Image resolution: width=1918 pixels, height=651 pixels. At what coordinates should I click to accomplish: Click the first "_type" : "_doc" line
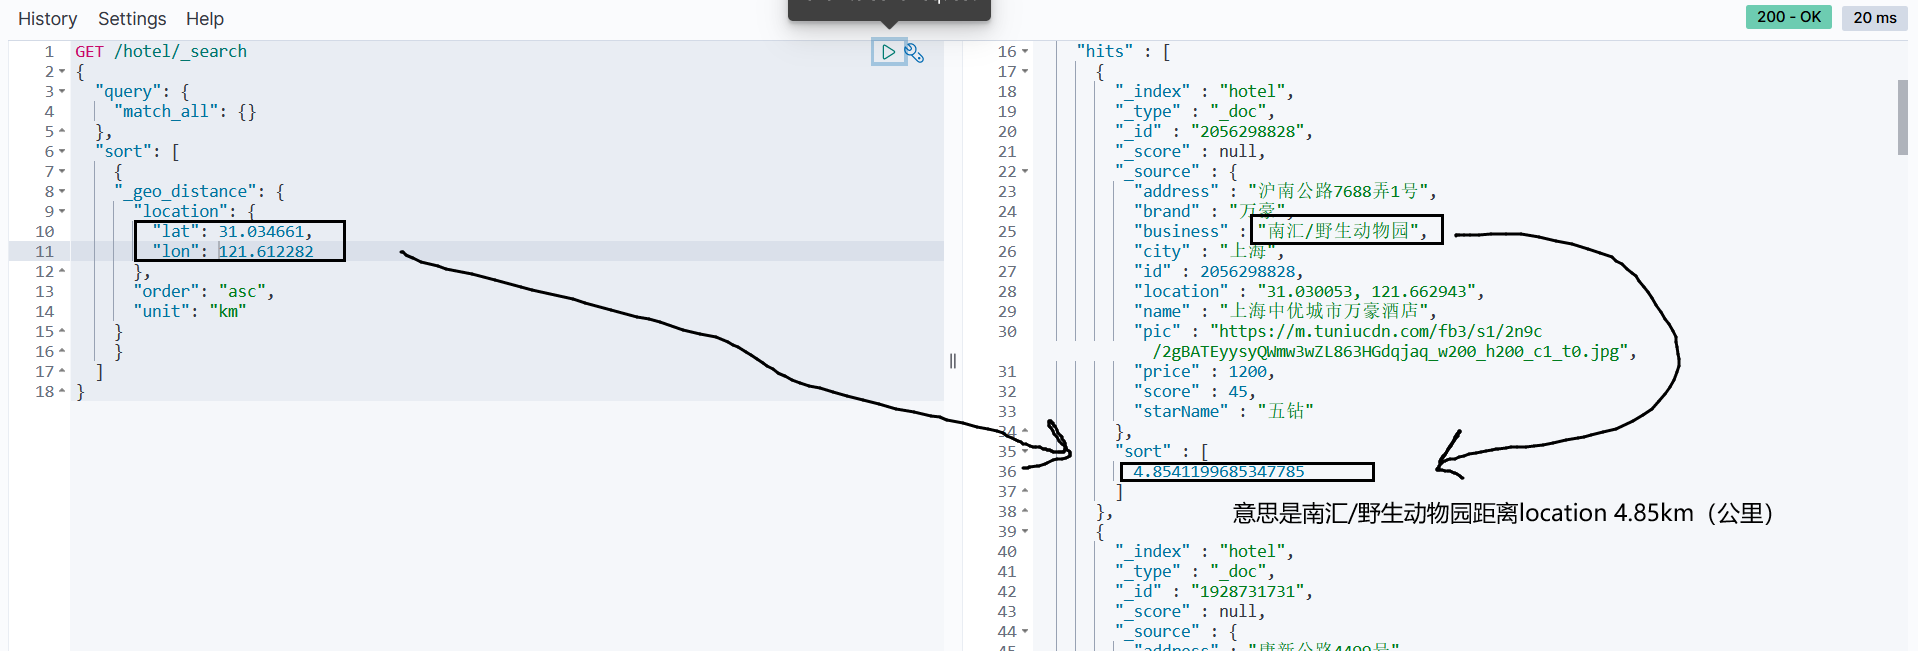(1195, 111)
